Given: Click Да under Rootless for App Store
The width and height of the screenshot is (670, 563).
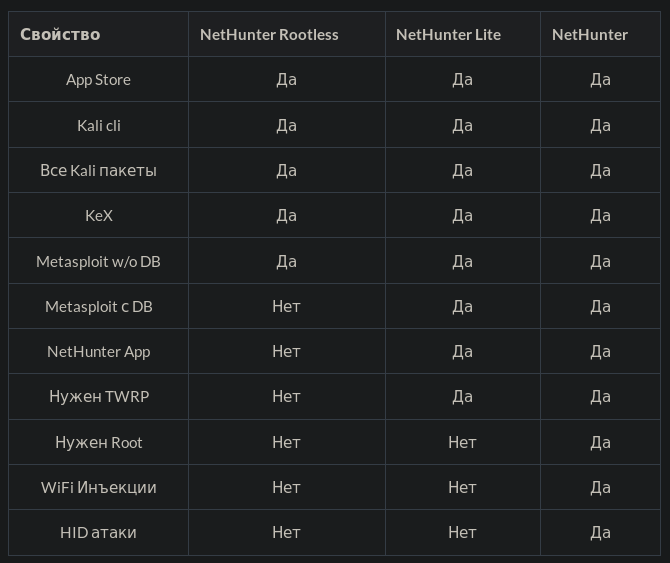Looking at the screenshot, I should coord(286,80).
